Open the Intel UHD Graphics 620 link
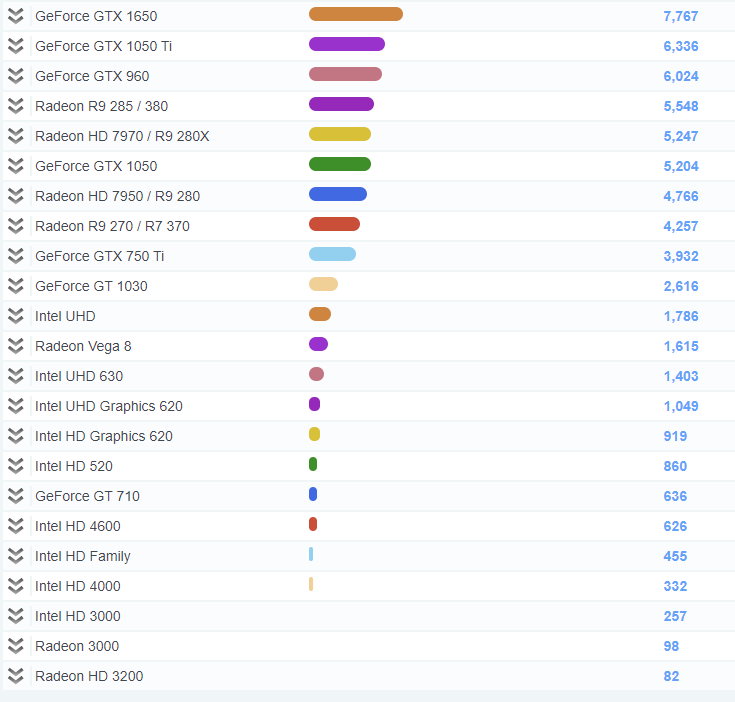Viewport: 735px width, 702px height. (x=109, y=406)
